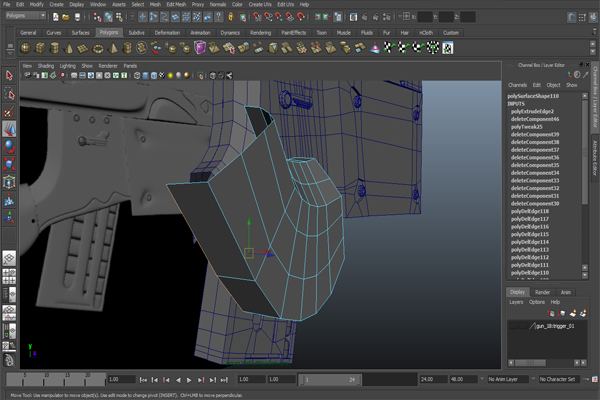Save scene from status line

pos(77,17)
